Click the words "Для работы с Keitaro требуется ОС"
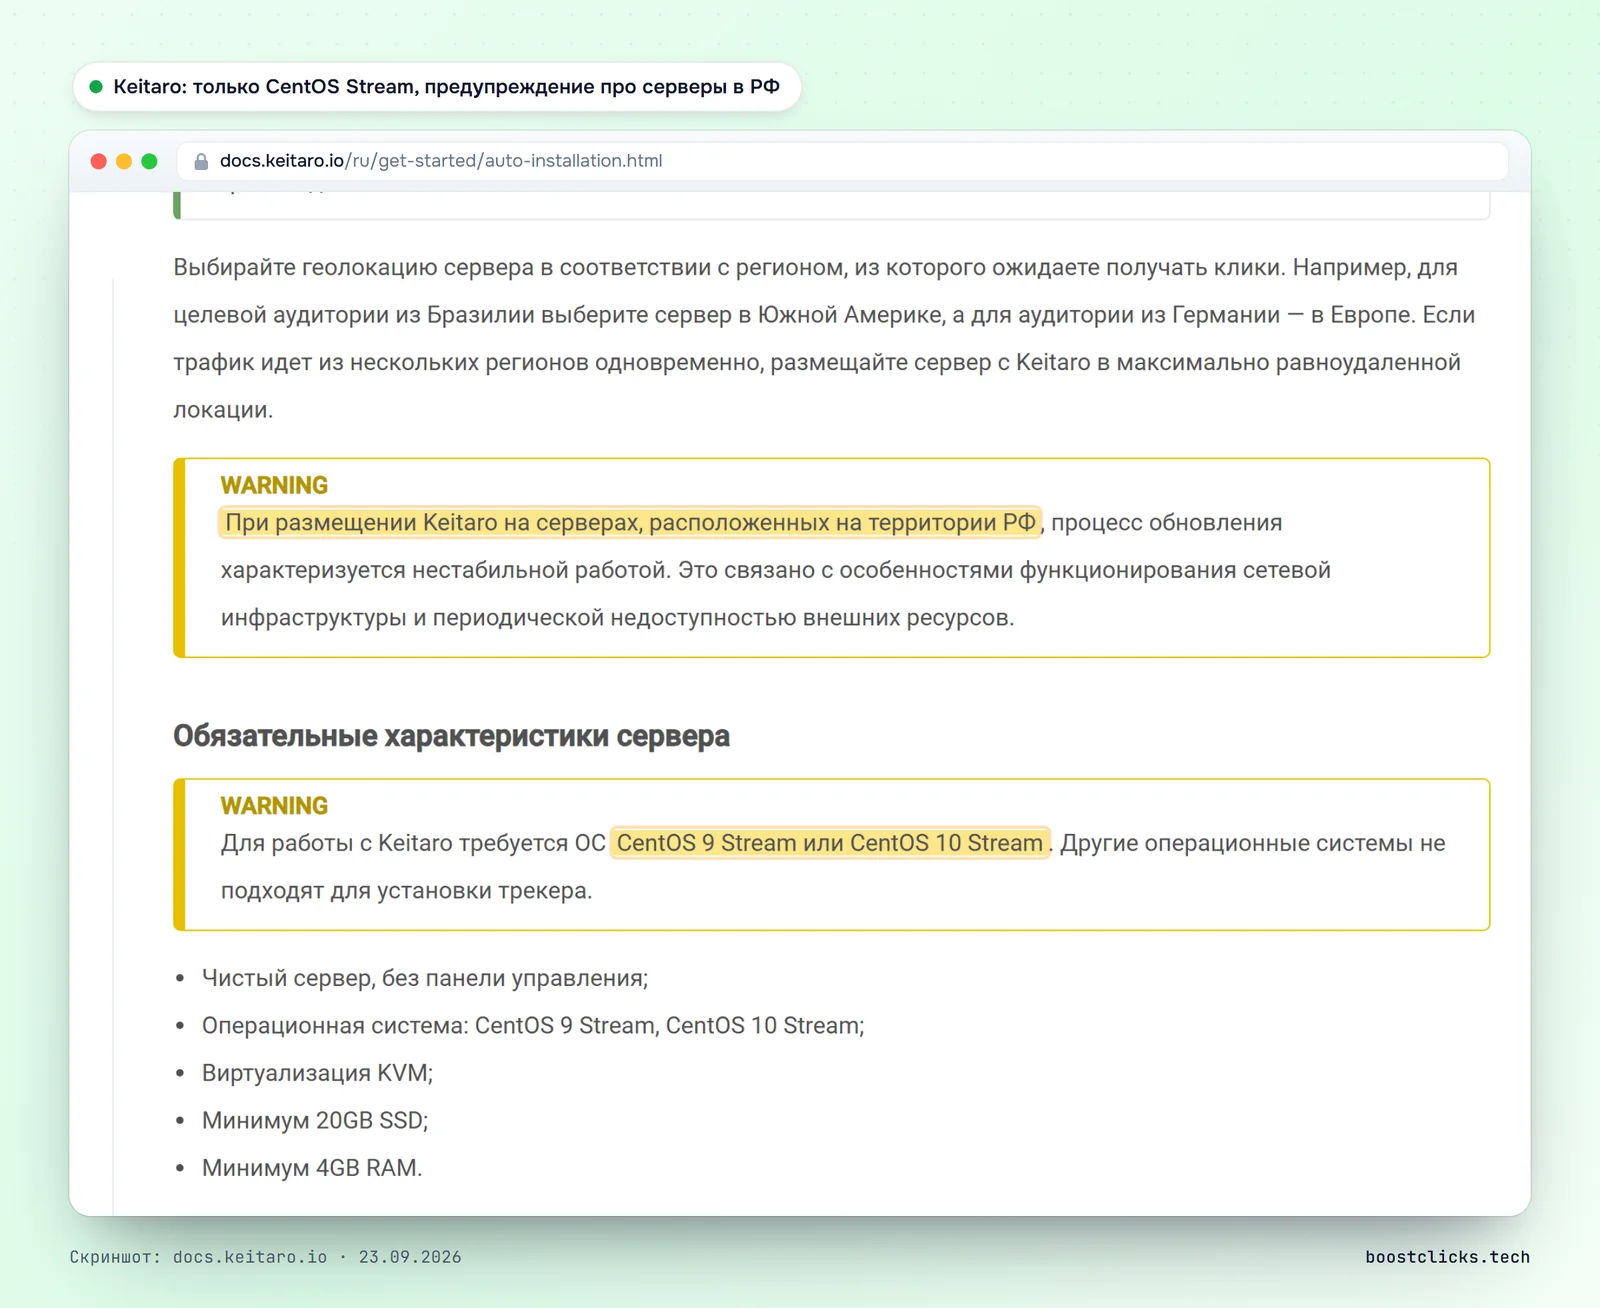Image resolution: width=1600 pixels, height=1308 pixels. point(413,843)
